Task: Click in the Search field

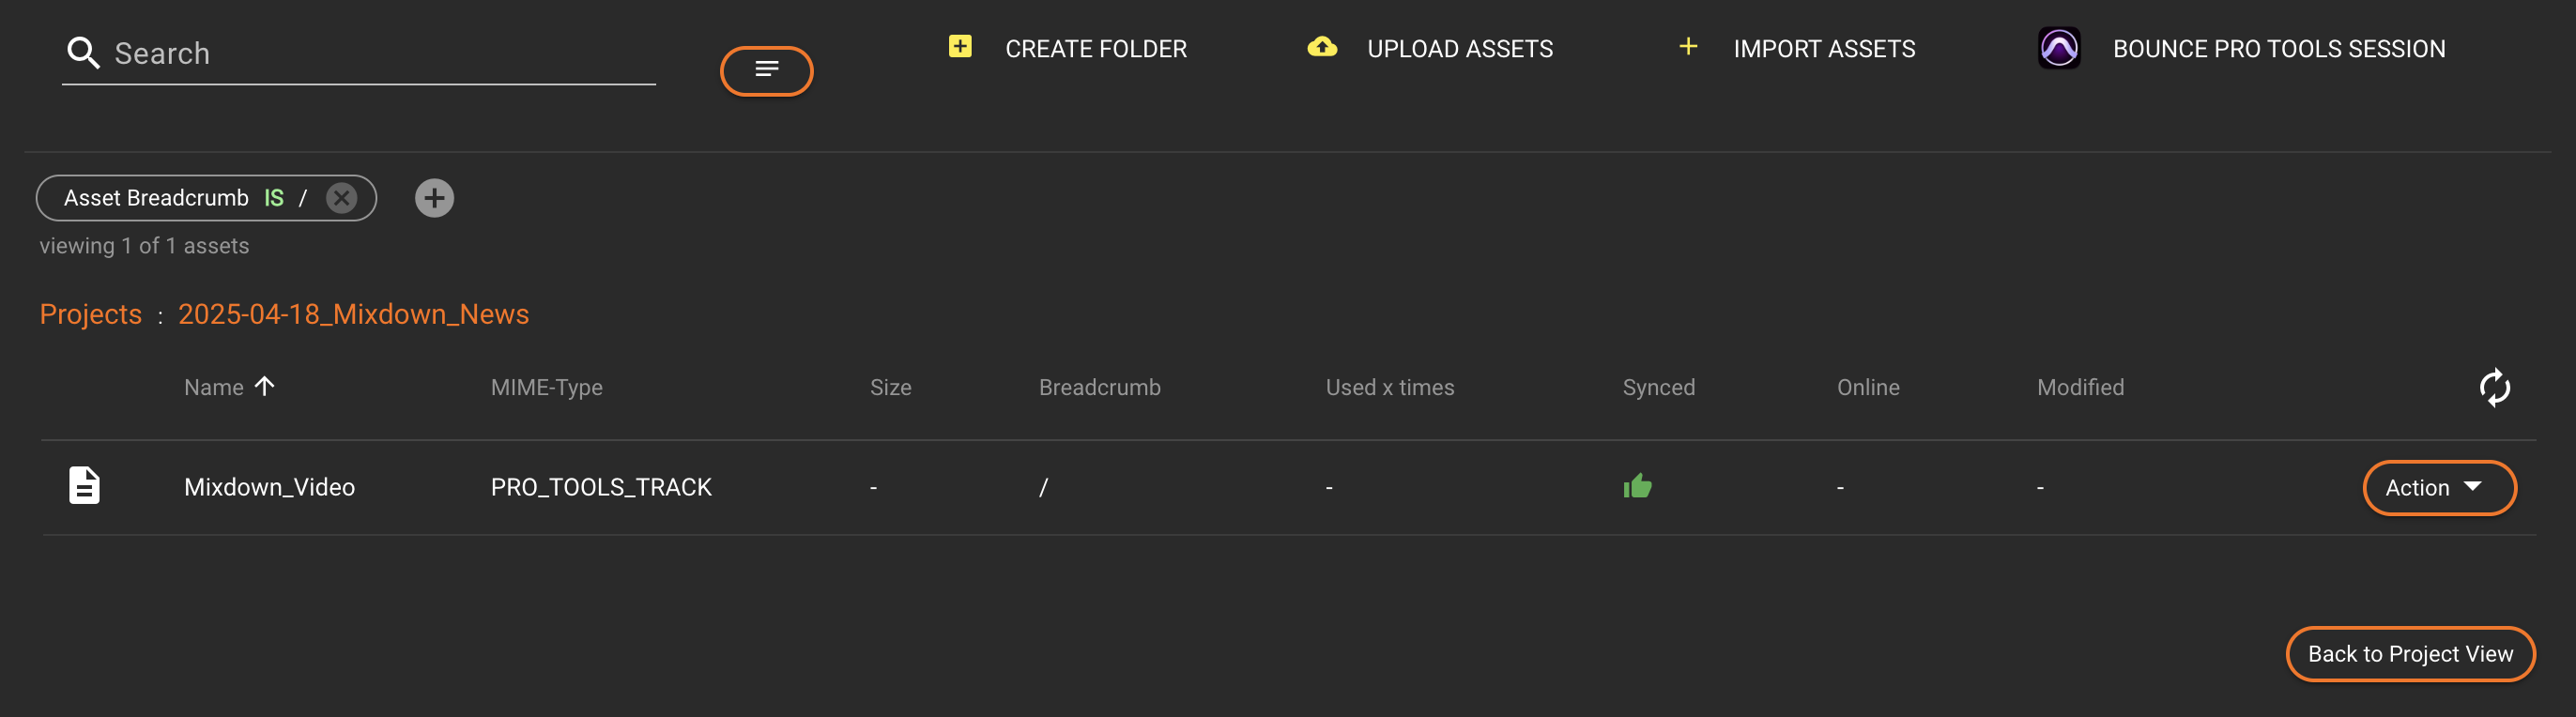Action: pyautogui.click(x=380, y=54)
